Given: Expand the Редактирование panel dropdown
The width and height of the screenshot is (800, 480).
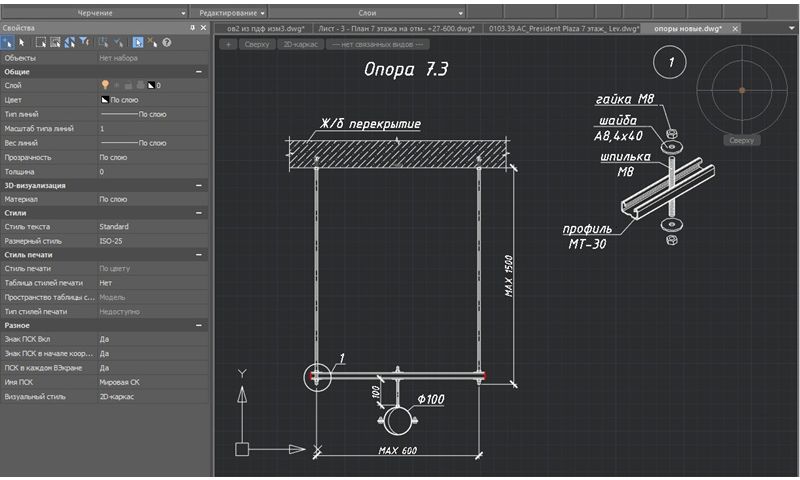Looking at the screenshot, I should point(262,13).
